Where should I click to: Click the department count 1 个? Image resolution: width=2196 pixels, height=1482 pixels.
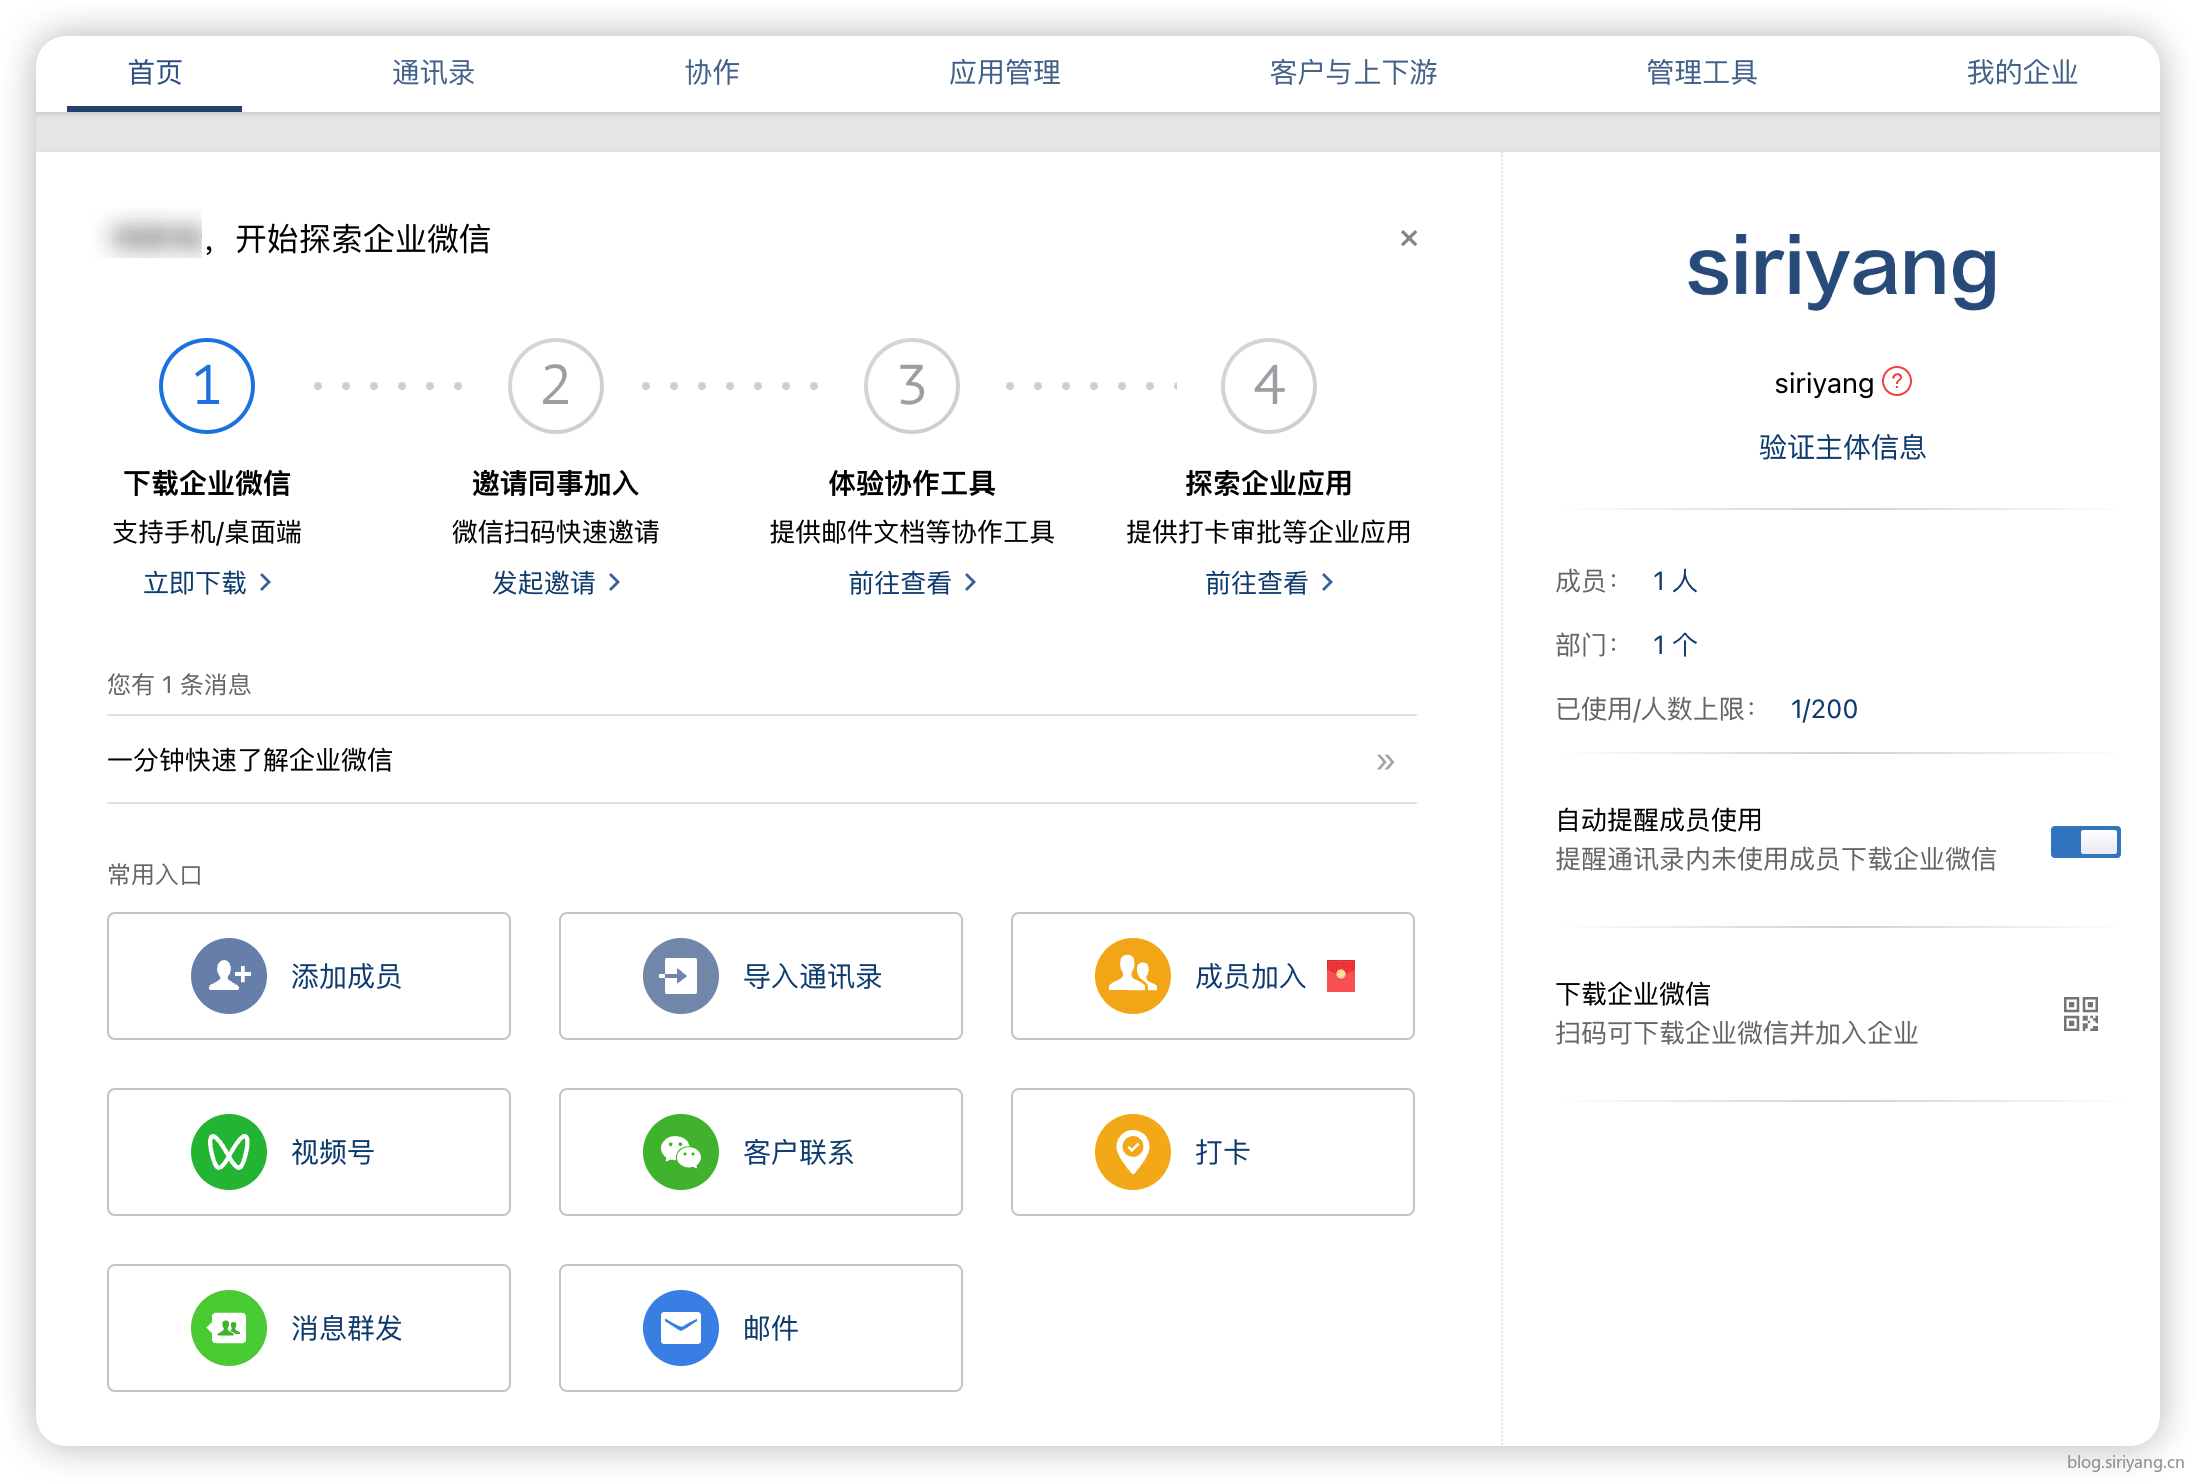pyautogui.click(x=1675, y=645)
